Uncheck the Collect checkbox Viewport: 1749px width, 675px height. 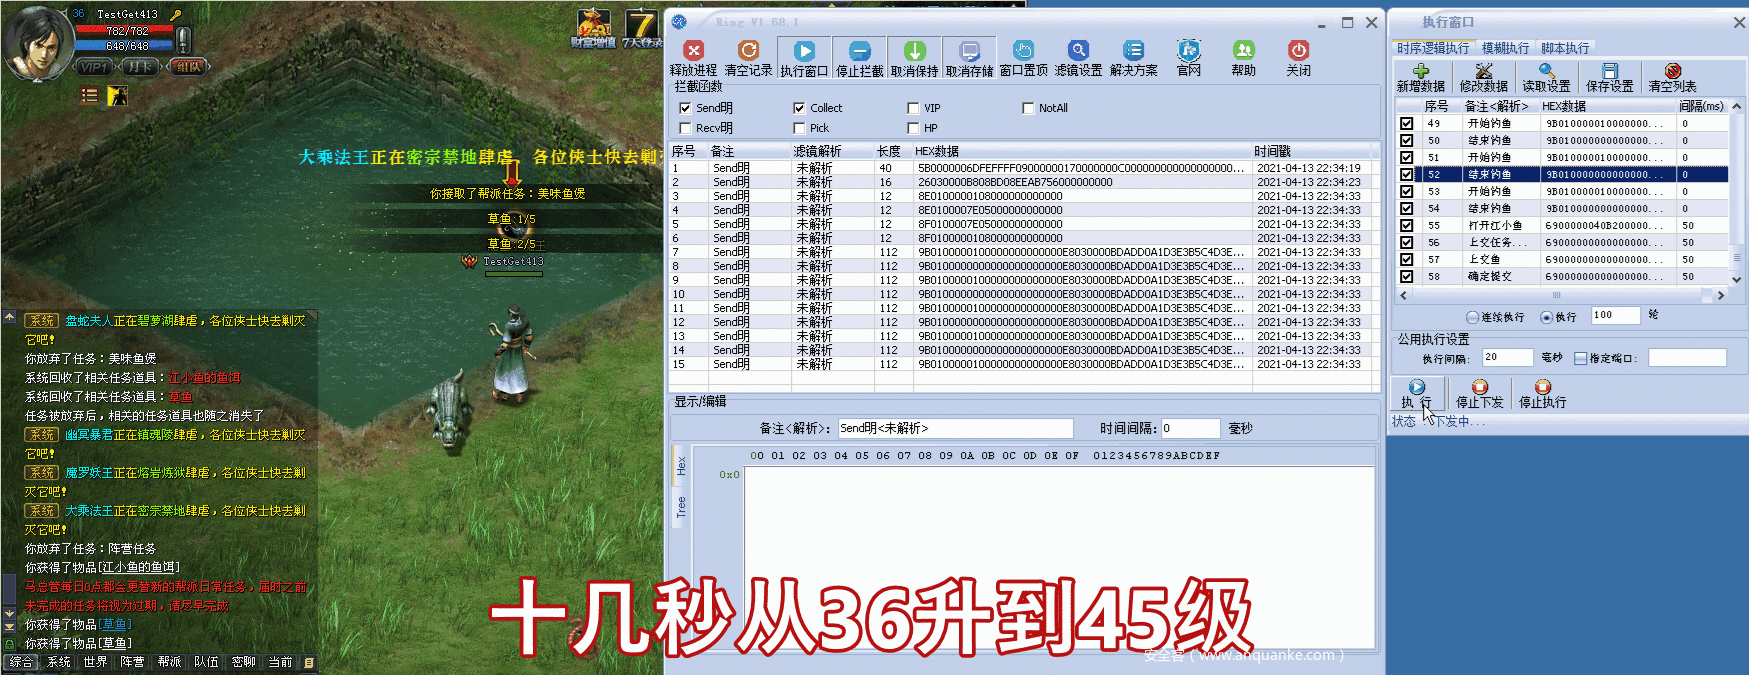tap(799, 108)
